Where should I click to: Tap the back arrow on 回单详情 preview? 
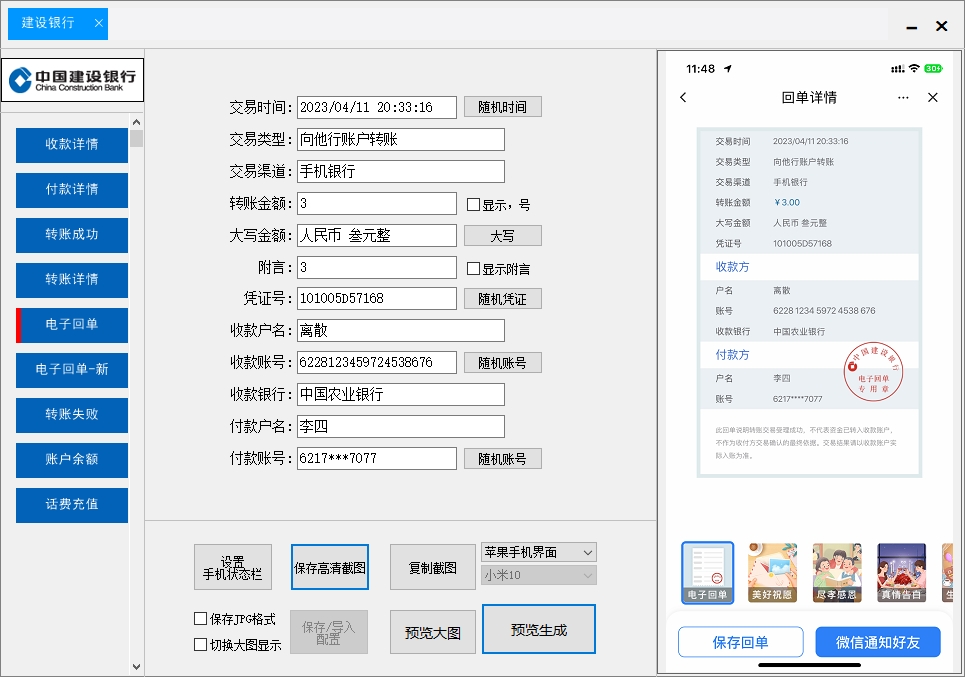(x=683, y=97)
